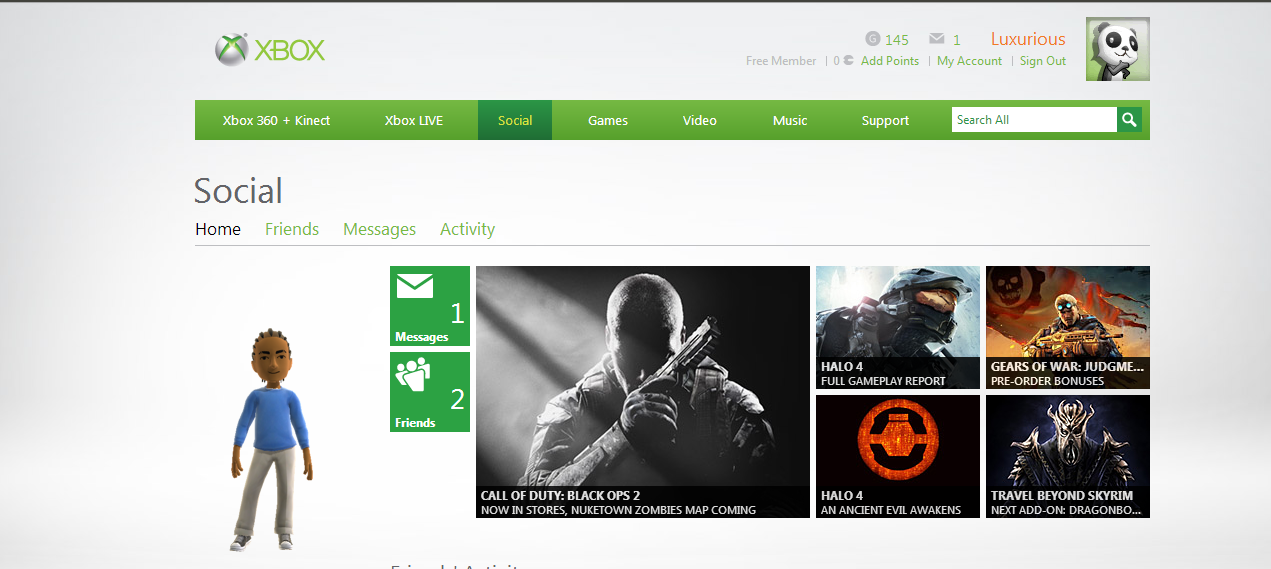Click the Free Member label
Screen dimensions: 1271x569
coord(781,61)
